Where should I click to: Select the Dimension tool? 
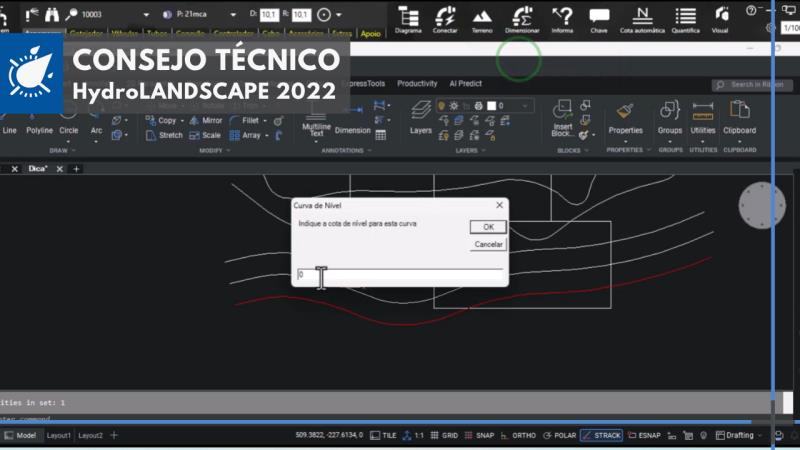pyautogui.click(x=353, y=120)
